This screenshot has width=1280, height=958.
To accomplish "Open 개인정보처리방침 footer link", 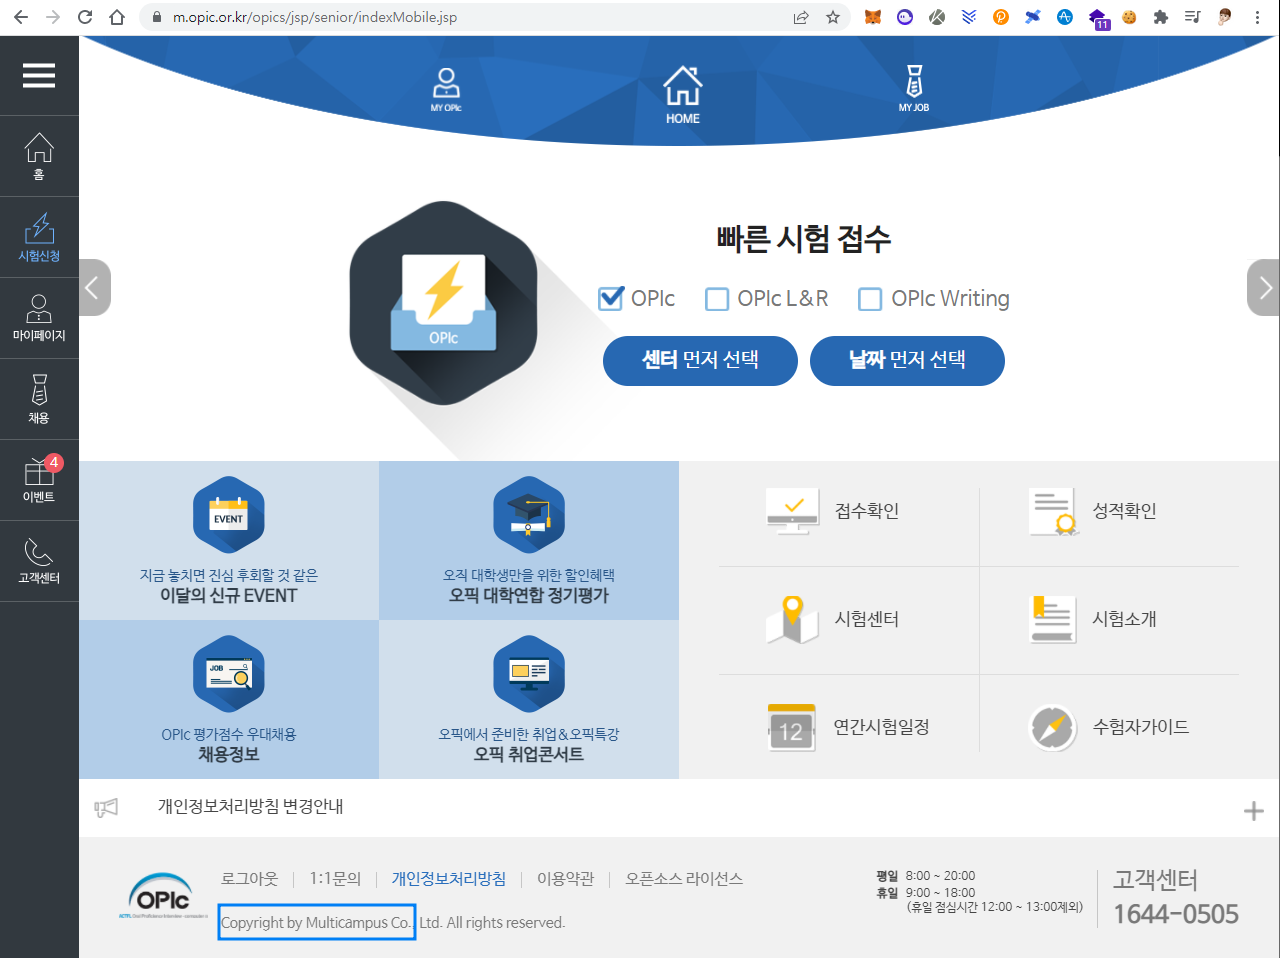I will point(449,879).
